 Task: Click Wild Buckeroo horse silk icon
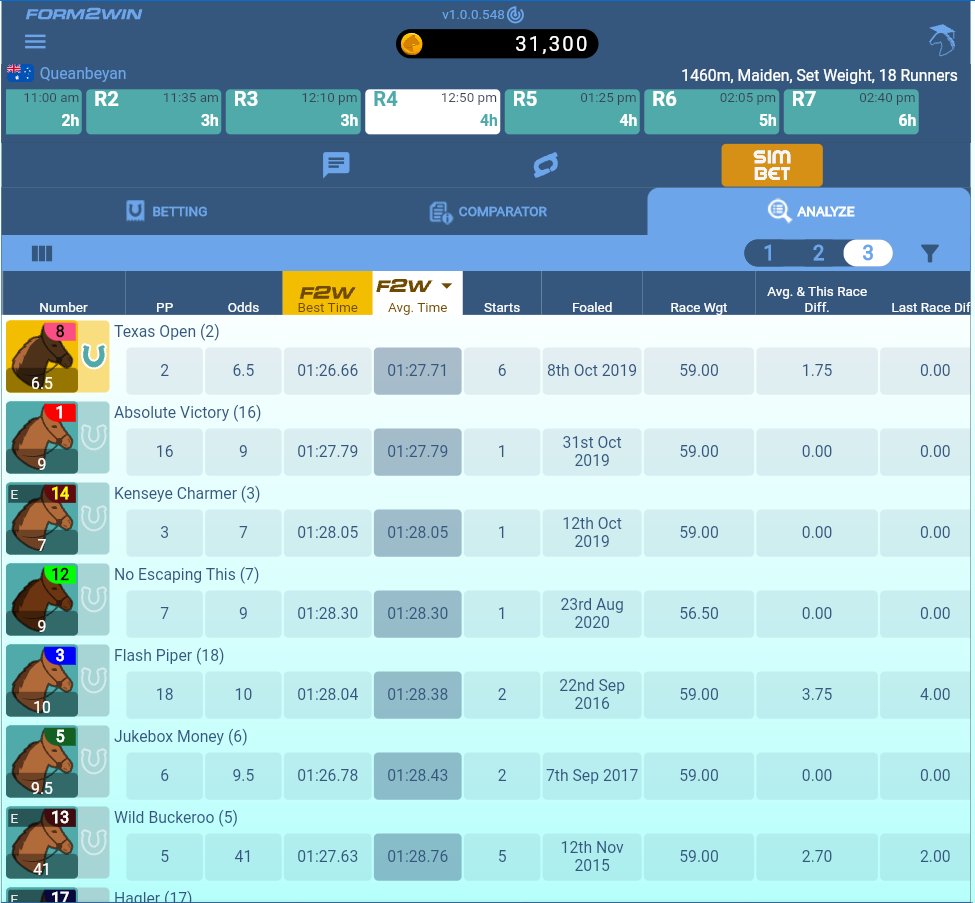click(x=42, y=842)
